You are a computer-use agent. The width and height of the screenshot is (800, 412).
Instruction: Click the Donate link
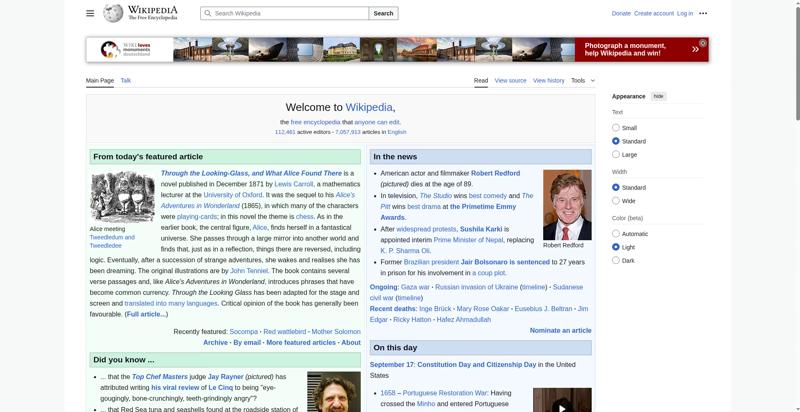tap(621, 13)
